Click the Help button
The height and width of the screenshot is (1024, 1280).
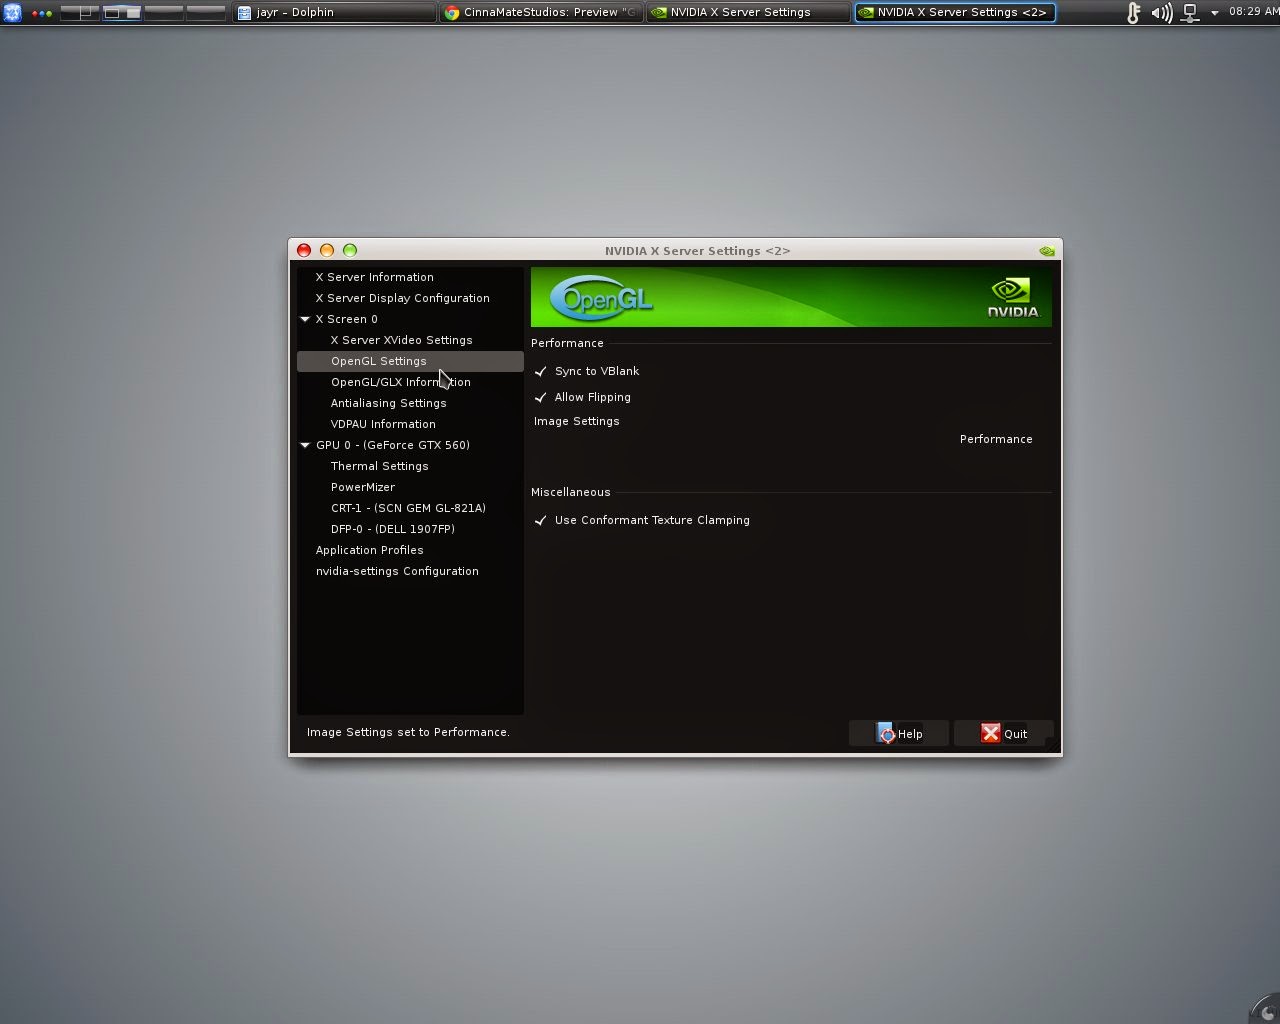(899, 733)
